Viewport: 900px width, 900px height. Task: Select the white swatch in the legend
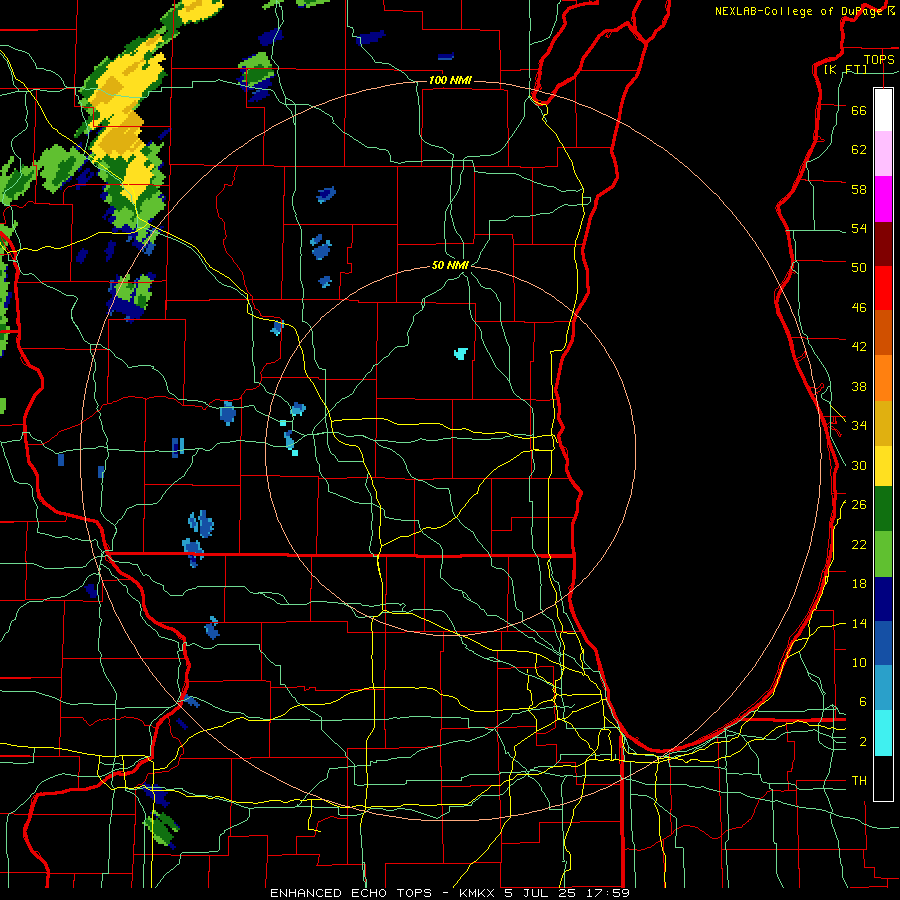coord(883,110)
